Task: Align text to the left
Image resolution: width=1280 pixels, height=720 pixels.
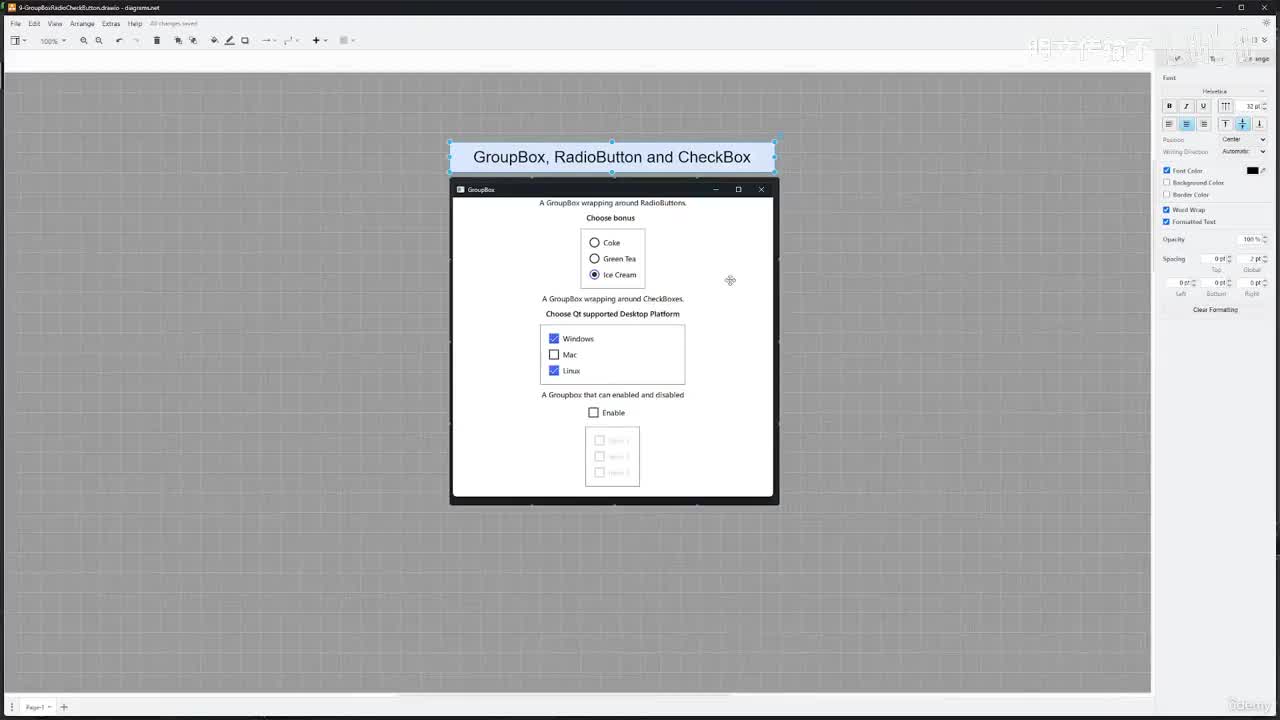Action: click(1169, 124)
